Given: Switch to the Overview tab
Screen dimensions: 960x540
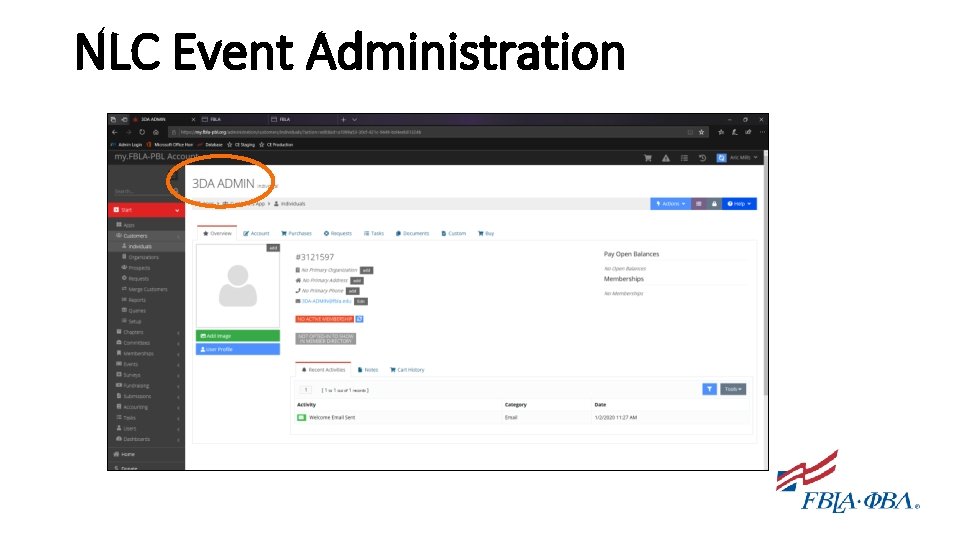Looking at the screenshot, I should click(x=217, y=233).
